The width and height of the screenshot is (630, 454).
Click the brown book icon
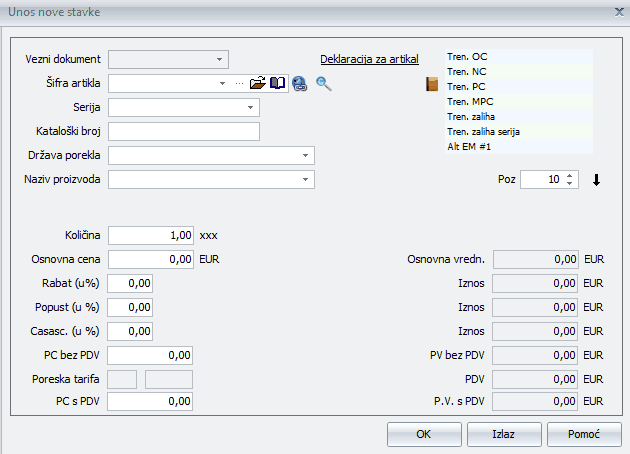[432, 85]
